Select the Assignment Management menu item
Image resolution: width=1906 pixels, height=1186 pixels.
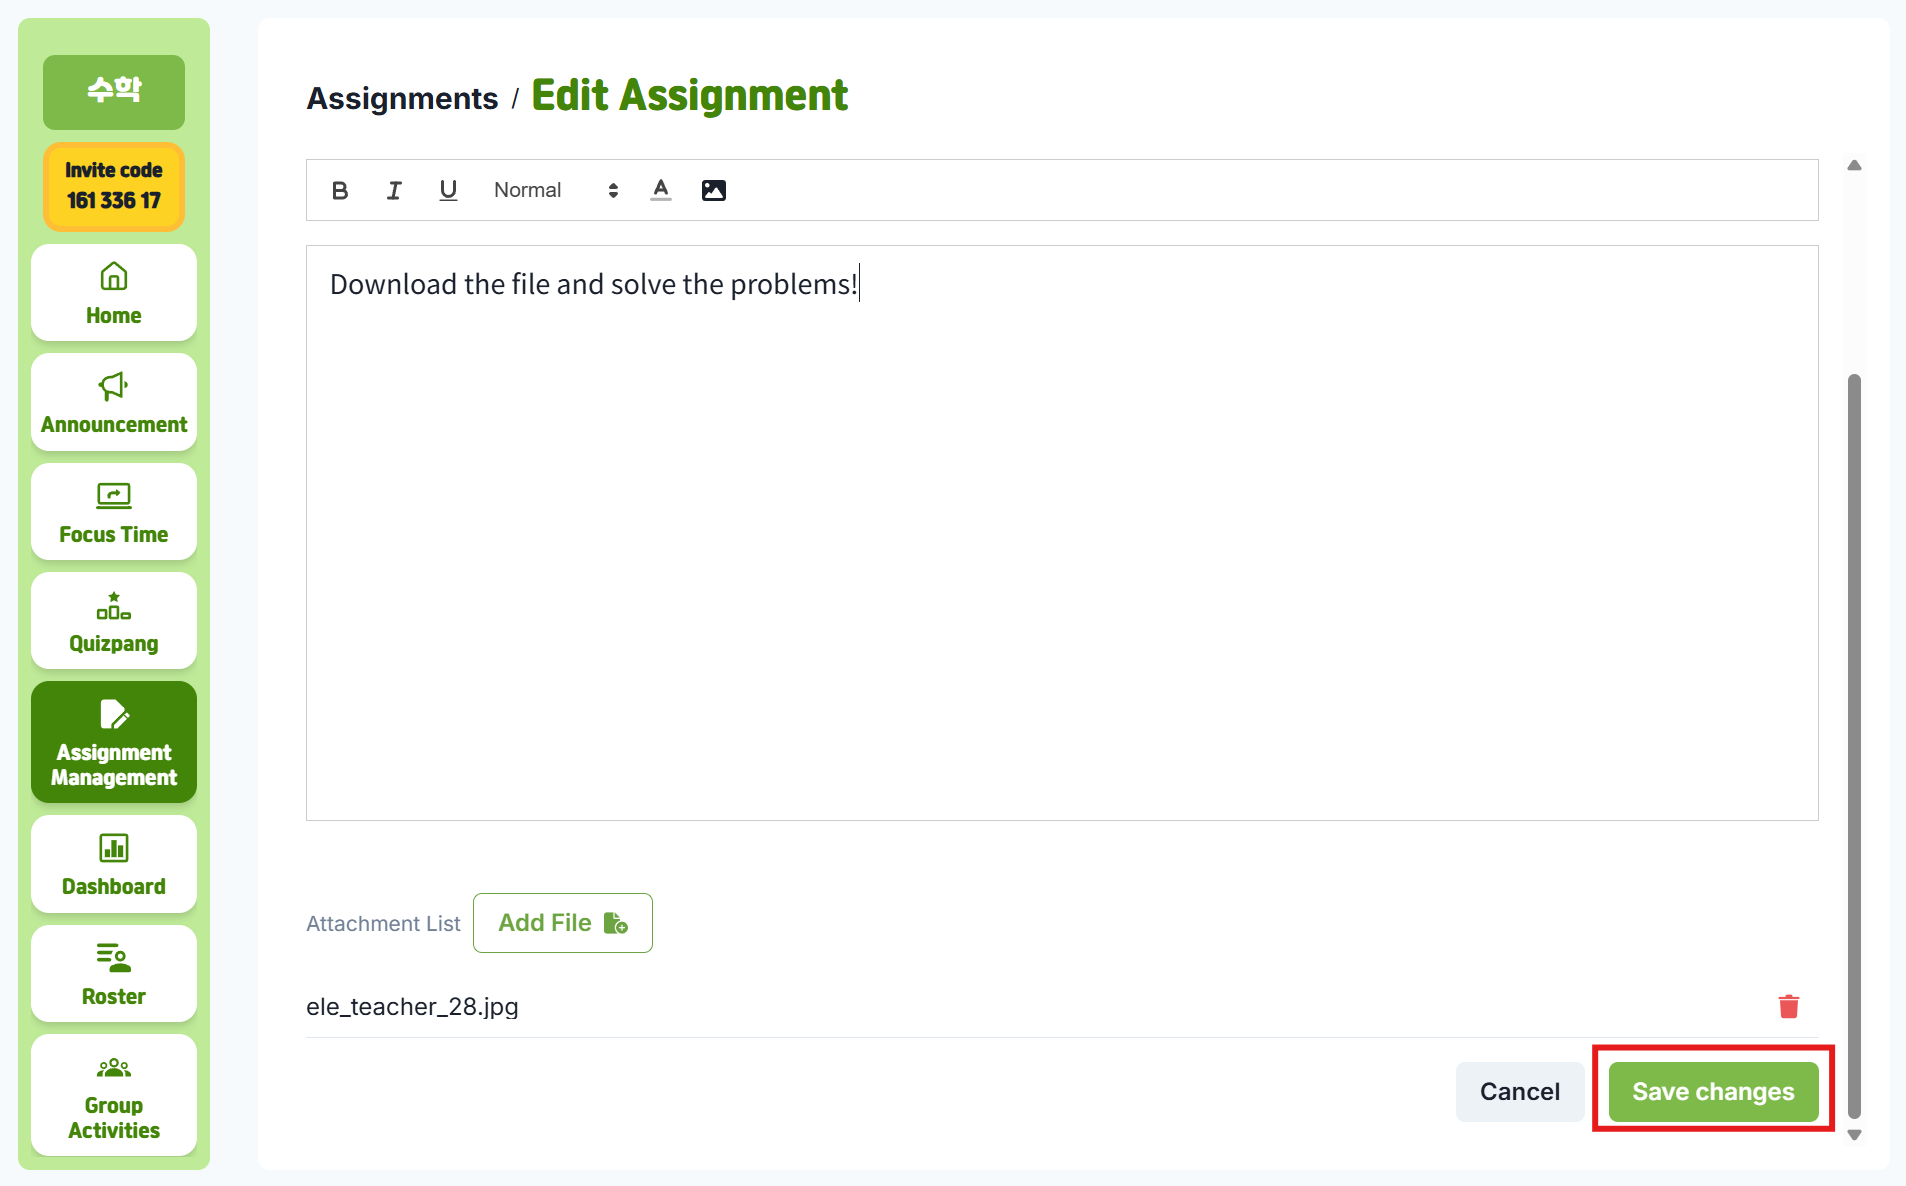coord(114,742)
